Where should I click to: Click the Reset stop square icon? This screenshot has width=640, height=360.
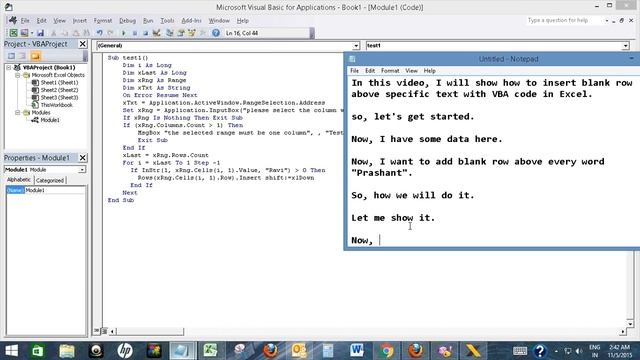pyautogui.click(x=145, y=33)
